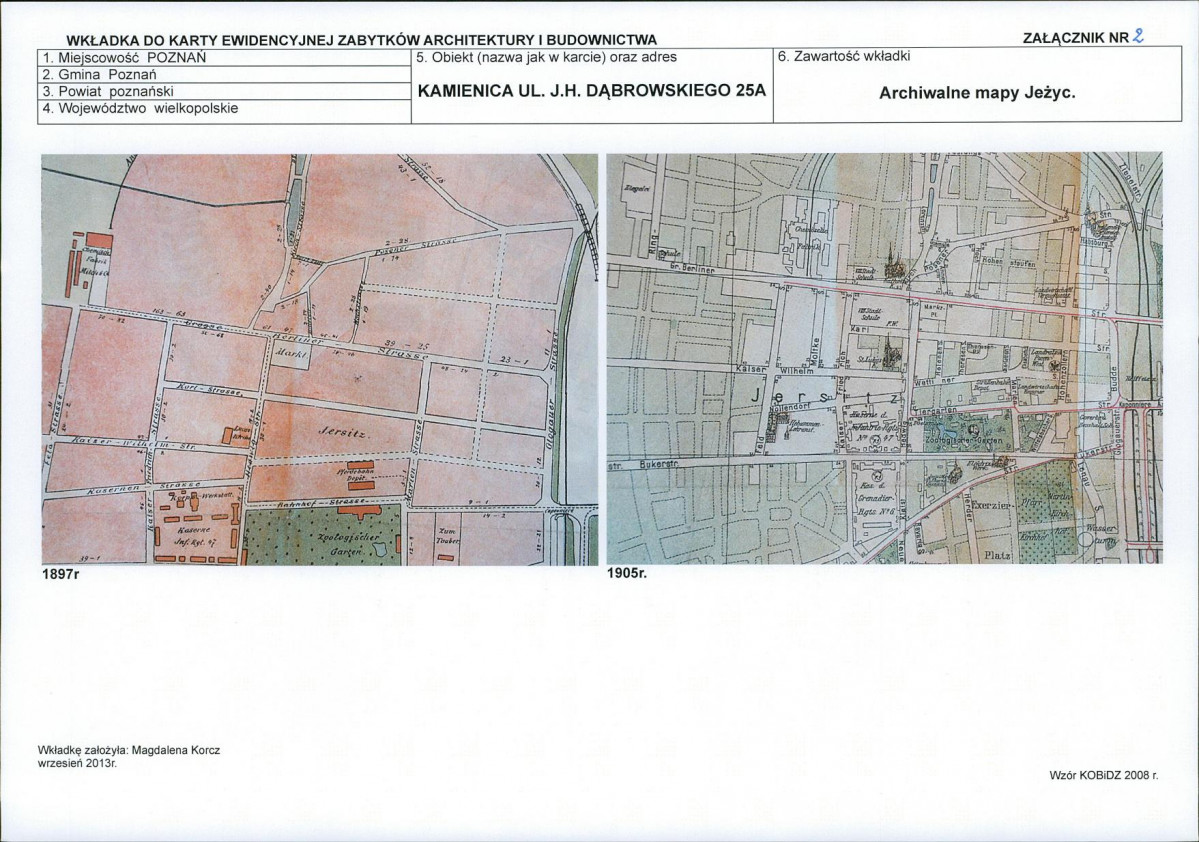The height and width of the screenshot is (842, 1199).
Task: Click the 'Archiwalne mapy Jeżyc.' content text
Action: pyautogui.click(x=977, y=93)
